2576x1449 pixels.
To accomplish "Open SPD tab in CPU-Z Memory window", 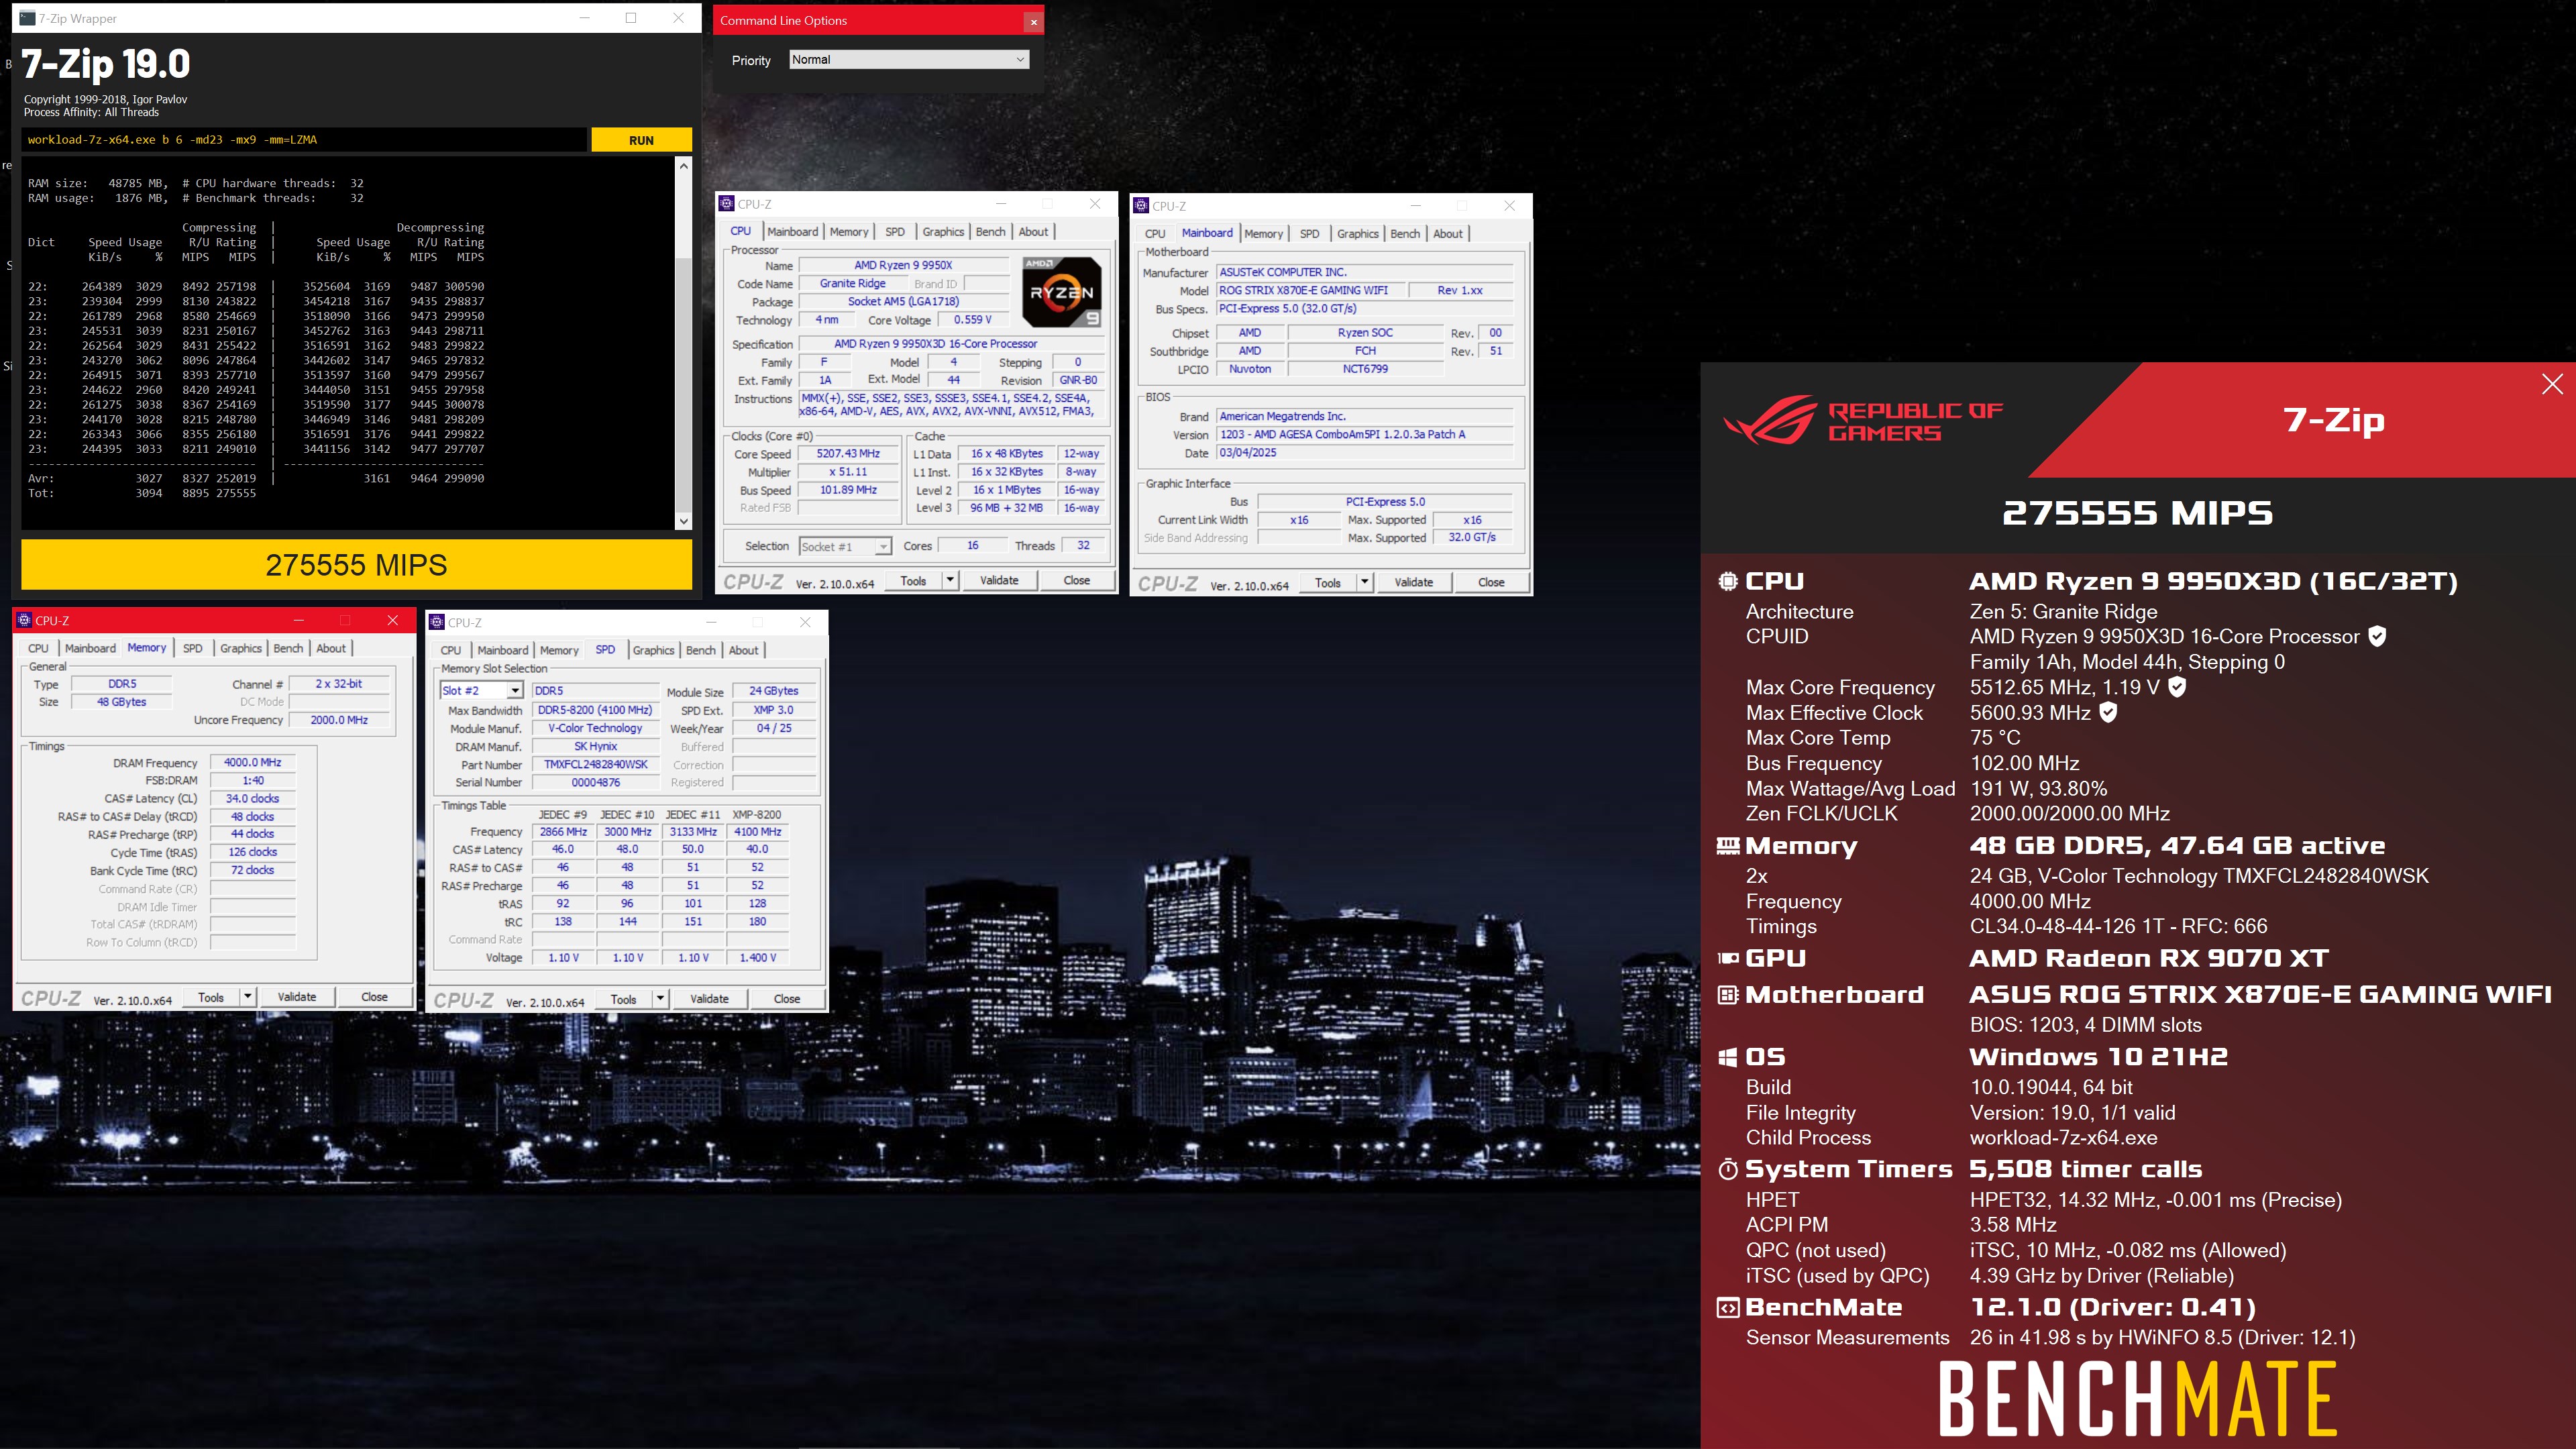I will pyautogui.click(x=193, y=649).
